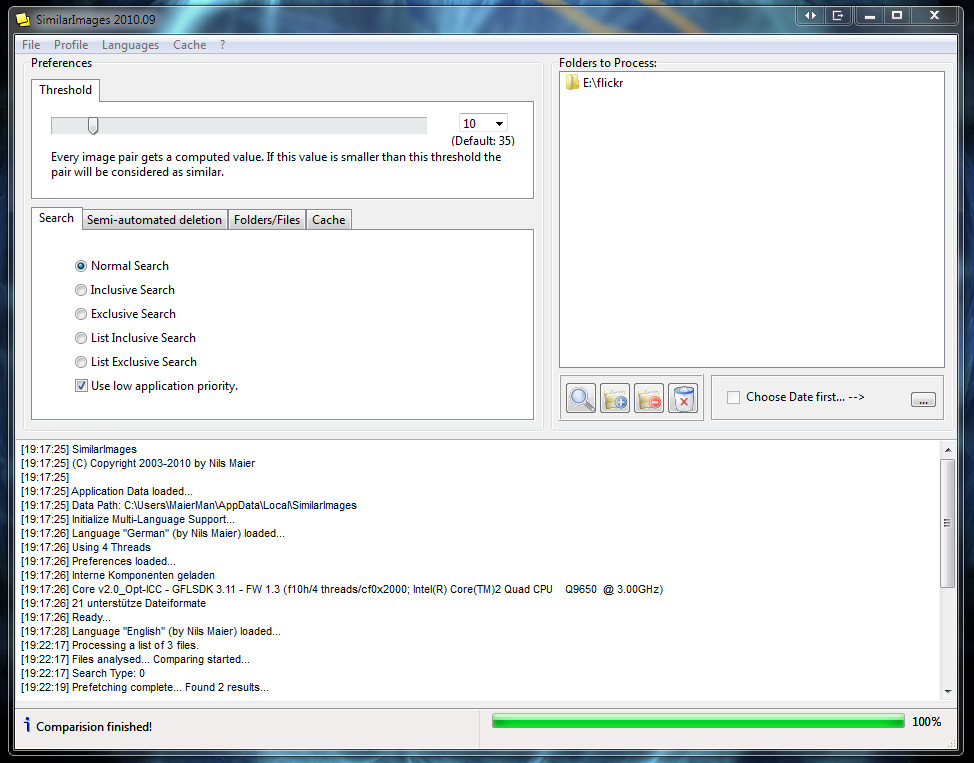The height and width of the screenshot is (763, 974).
Task: Open the File menu
Action: coord(31,45)
